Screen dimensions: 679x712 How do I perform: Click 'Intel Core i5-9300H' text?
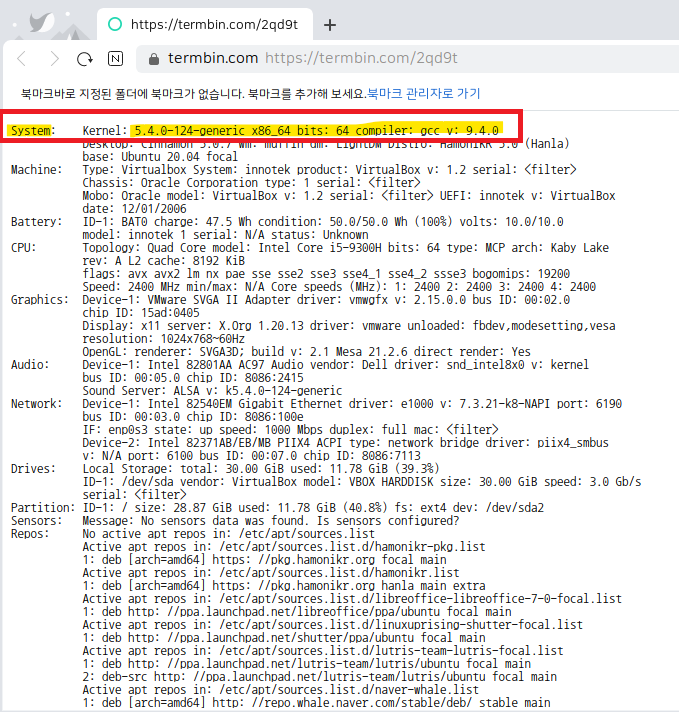320,248
